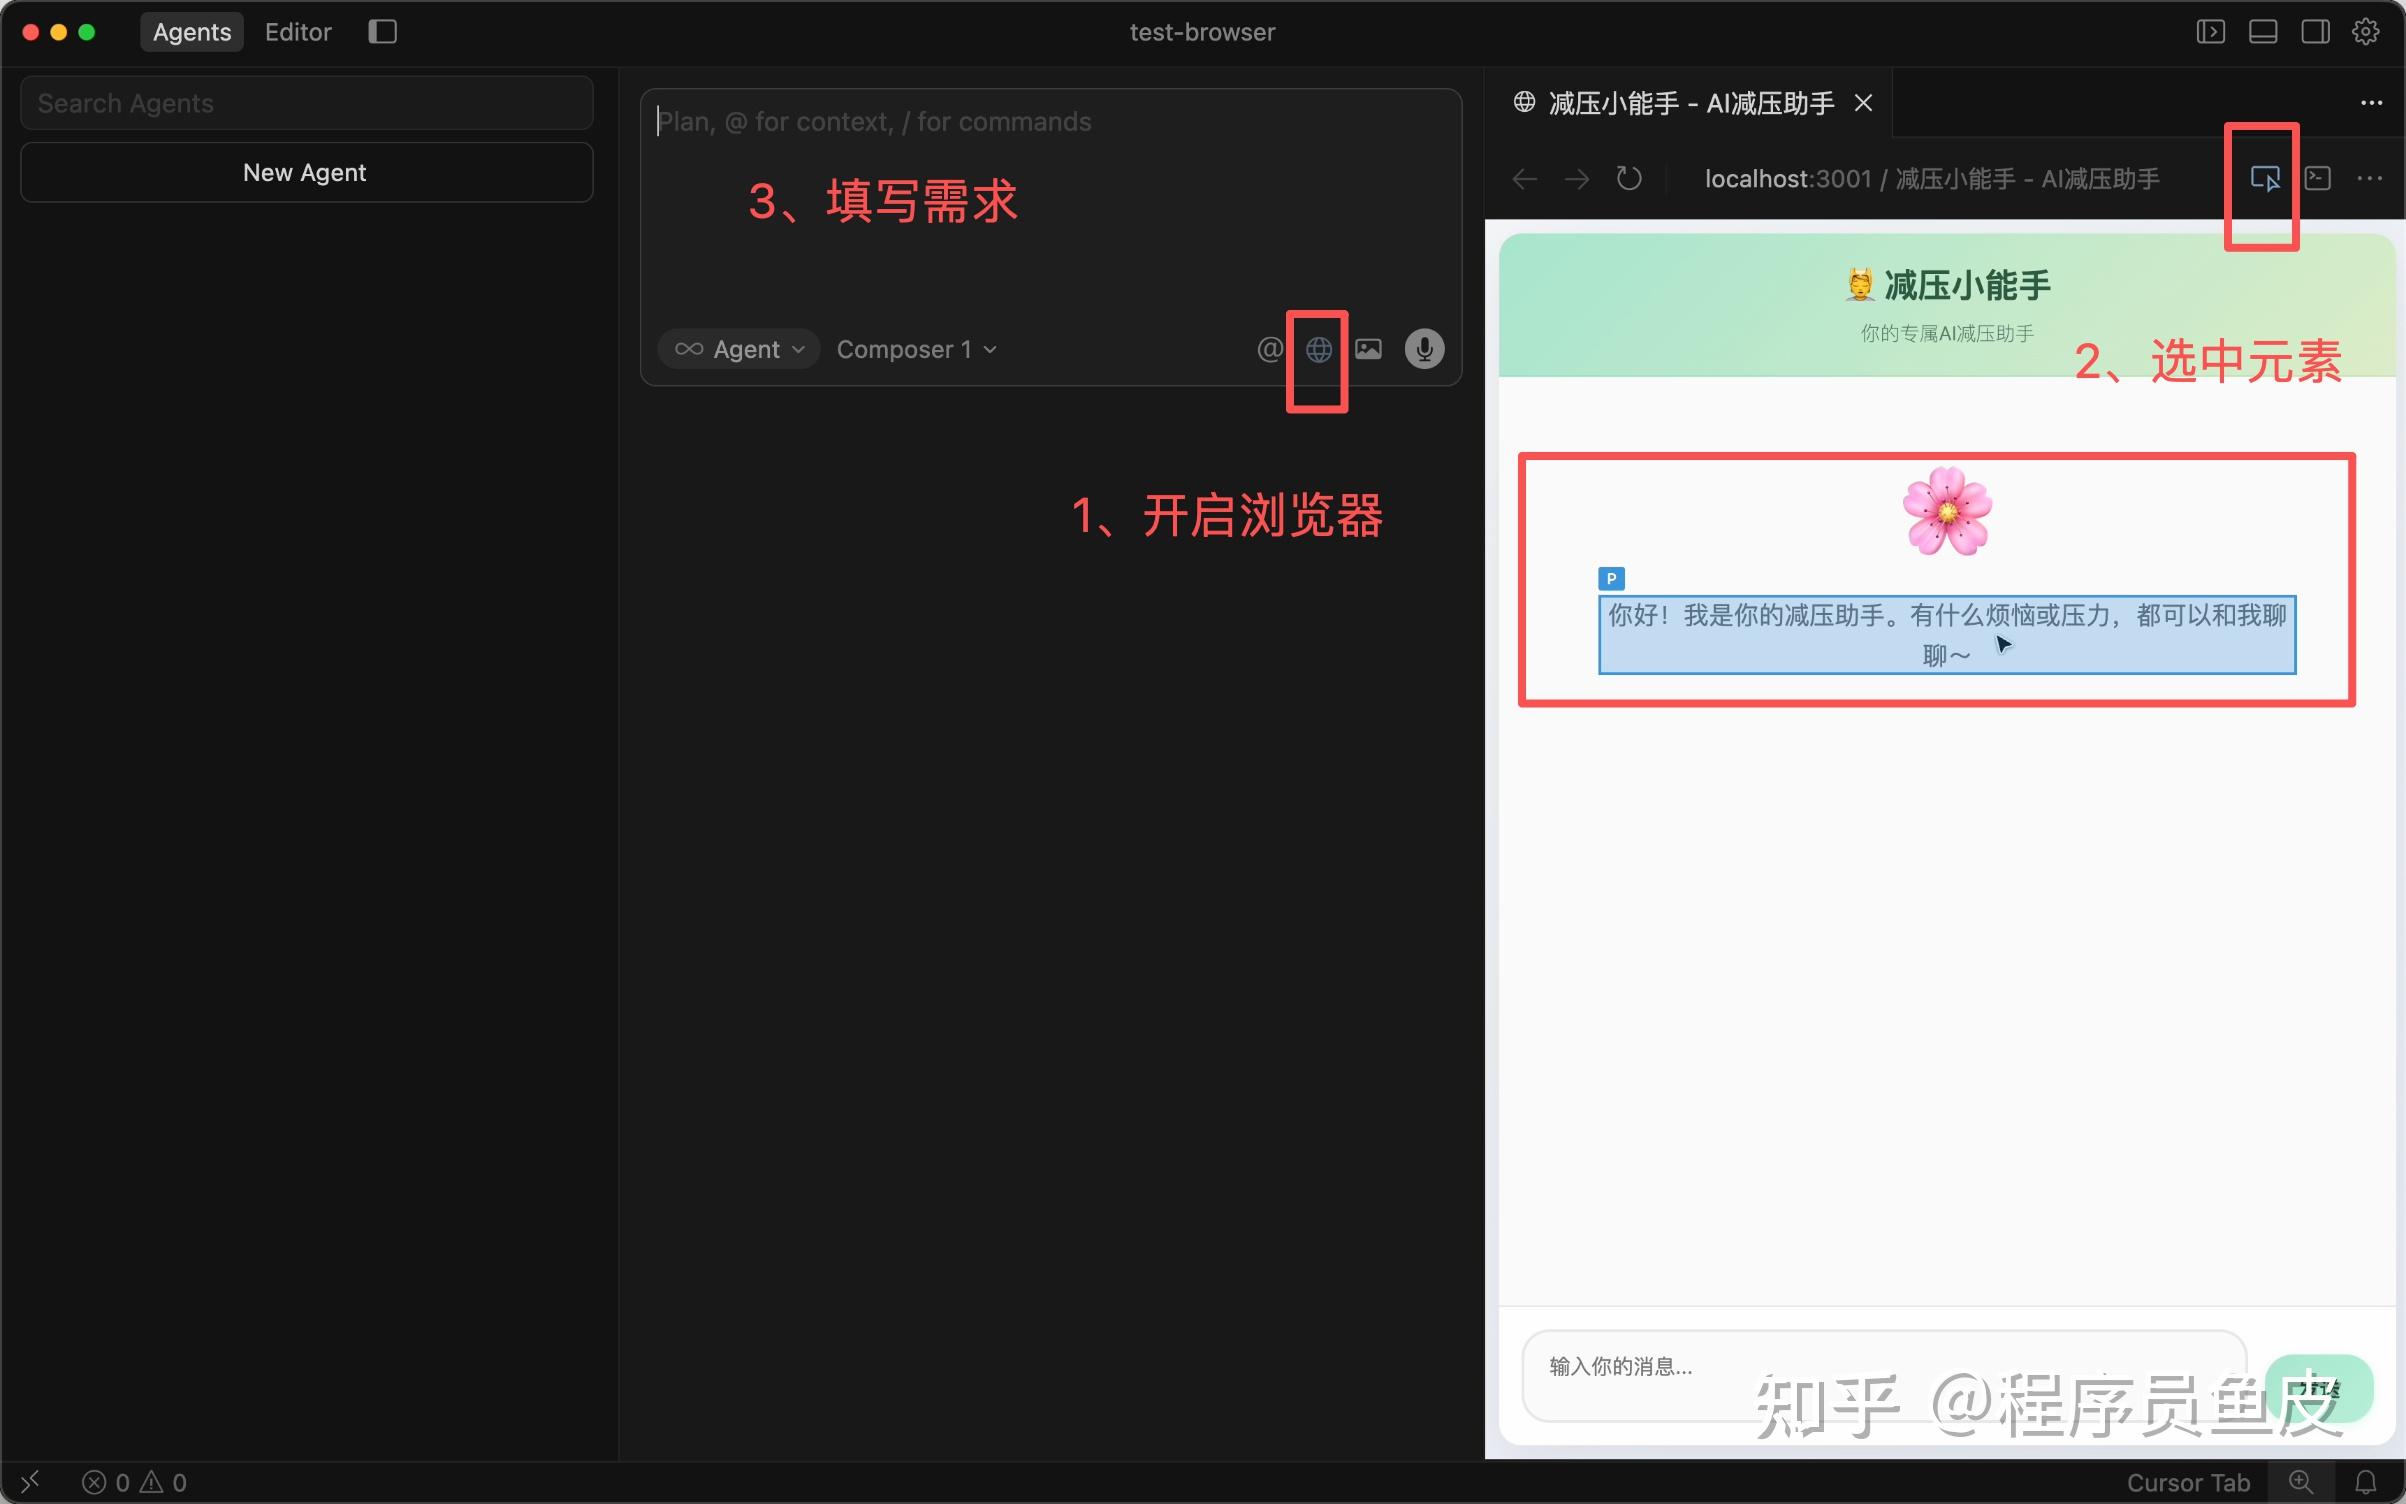The width and height of the screenshot is (2406, 1504).
Task: Focus the Search Agents field
Action: 306,104
